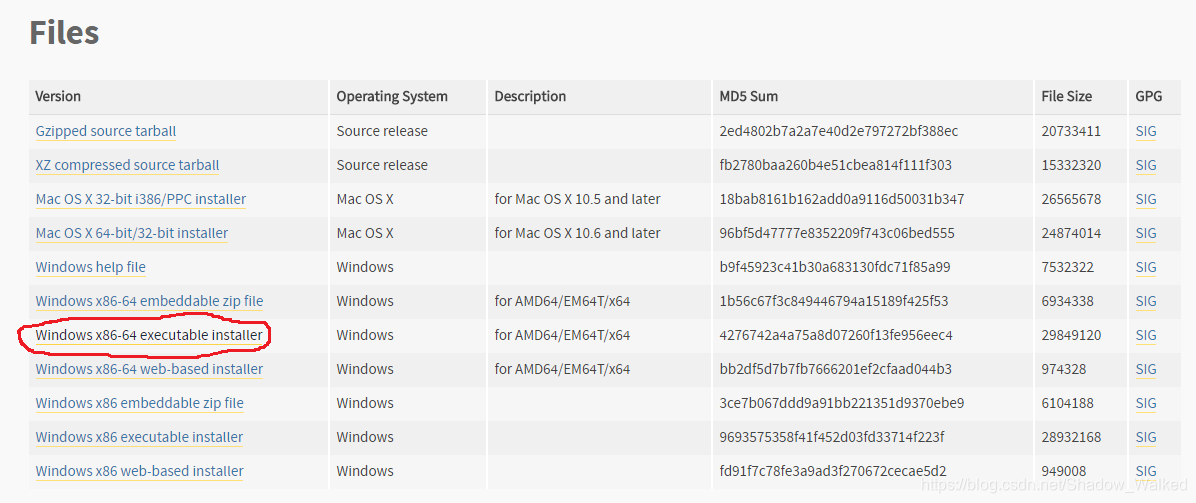This screenshot has height=503, width=1196.
Task: Click 'for Mac OS X 10.5 and later' description
Action: [577, 199]
